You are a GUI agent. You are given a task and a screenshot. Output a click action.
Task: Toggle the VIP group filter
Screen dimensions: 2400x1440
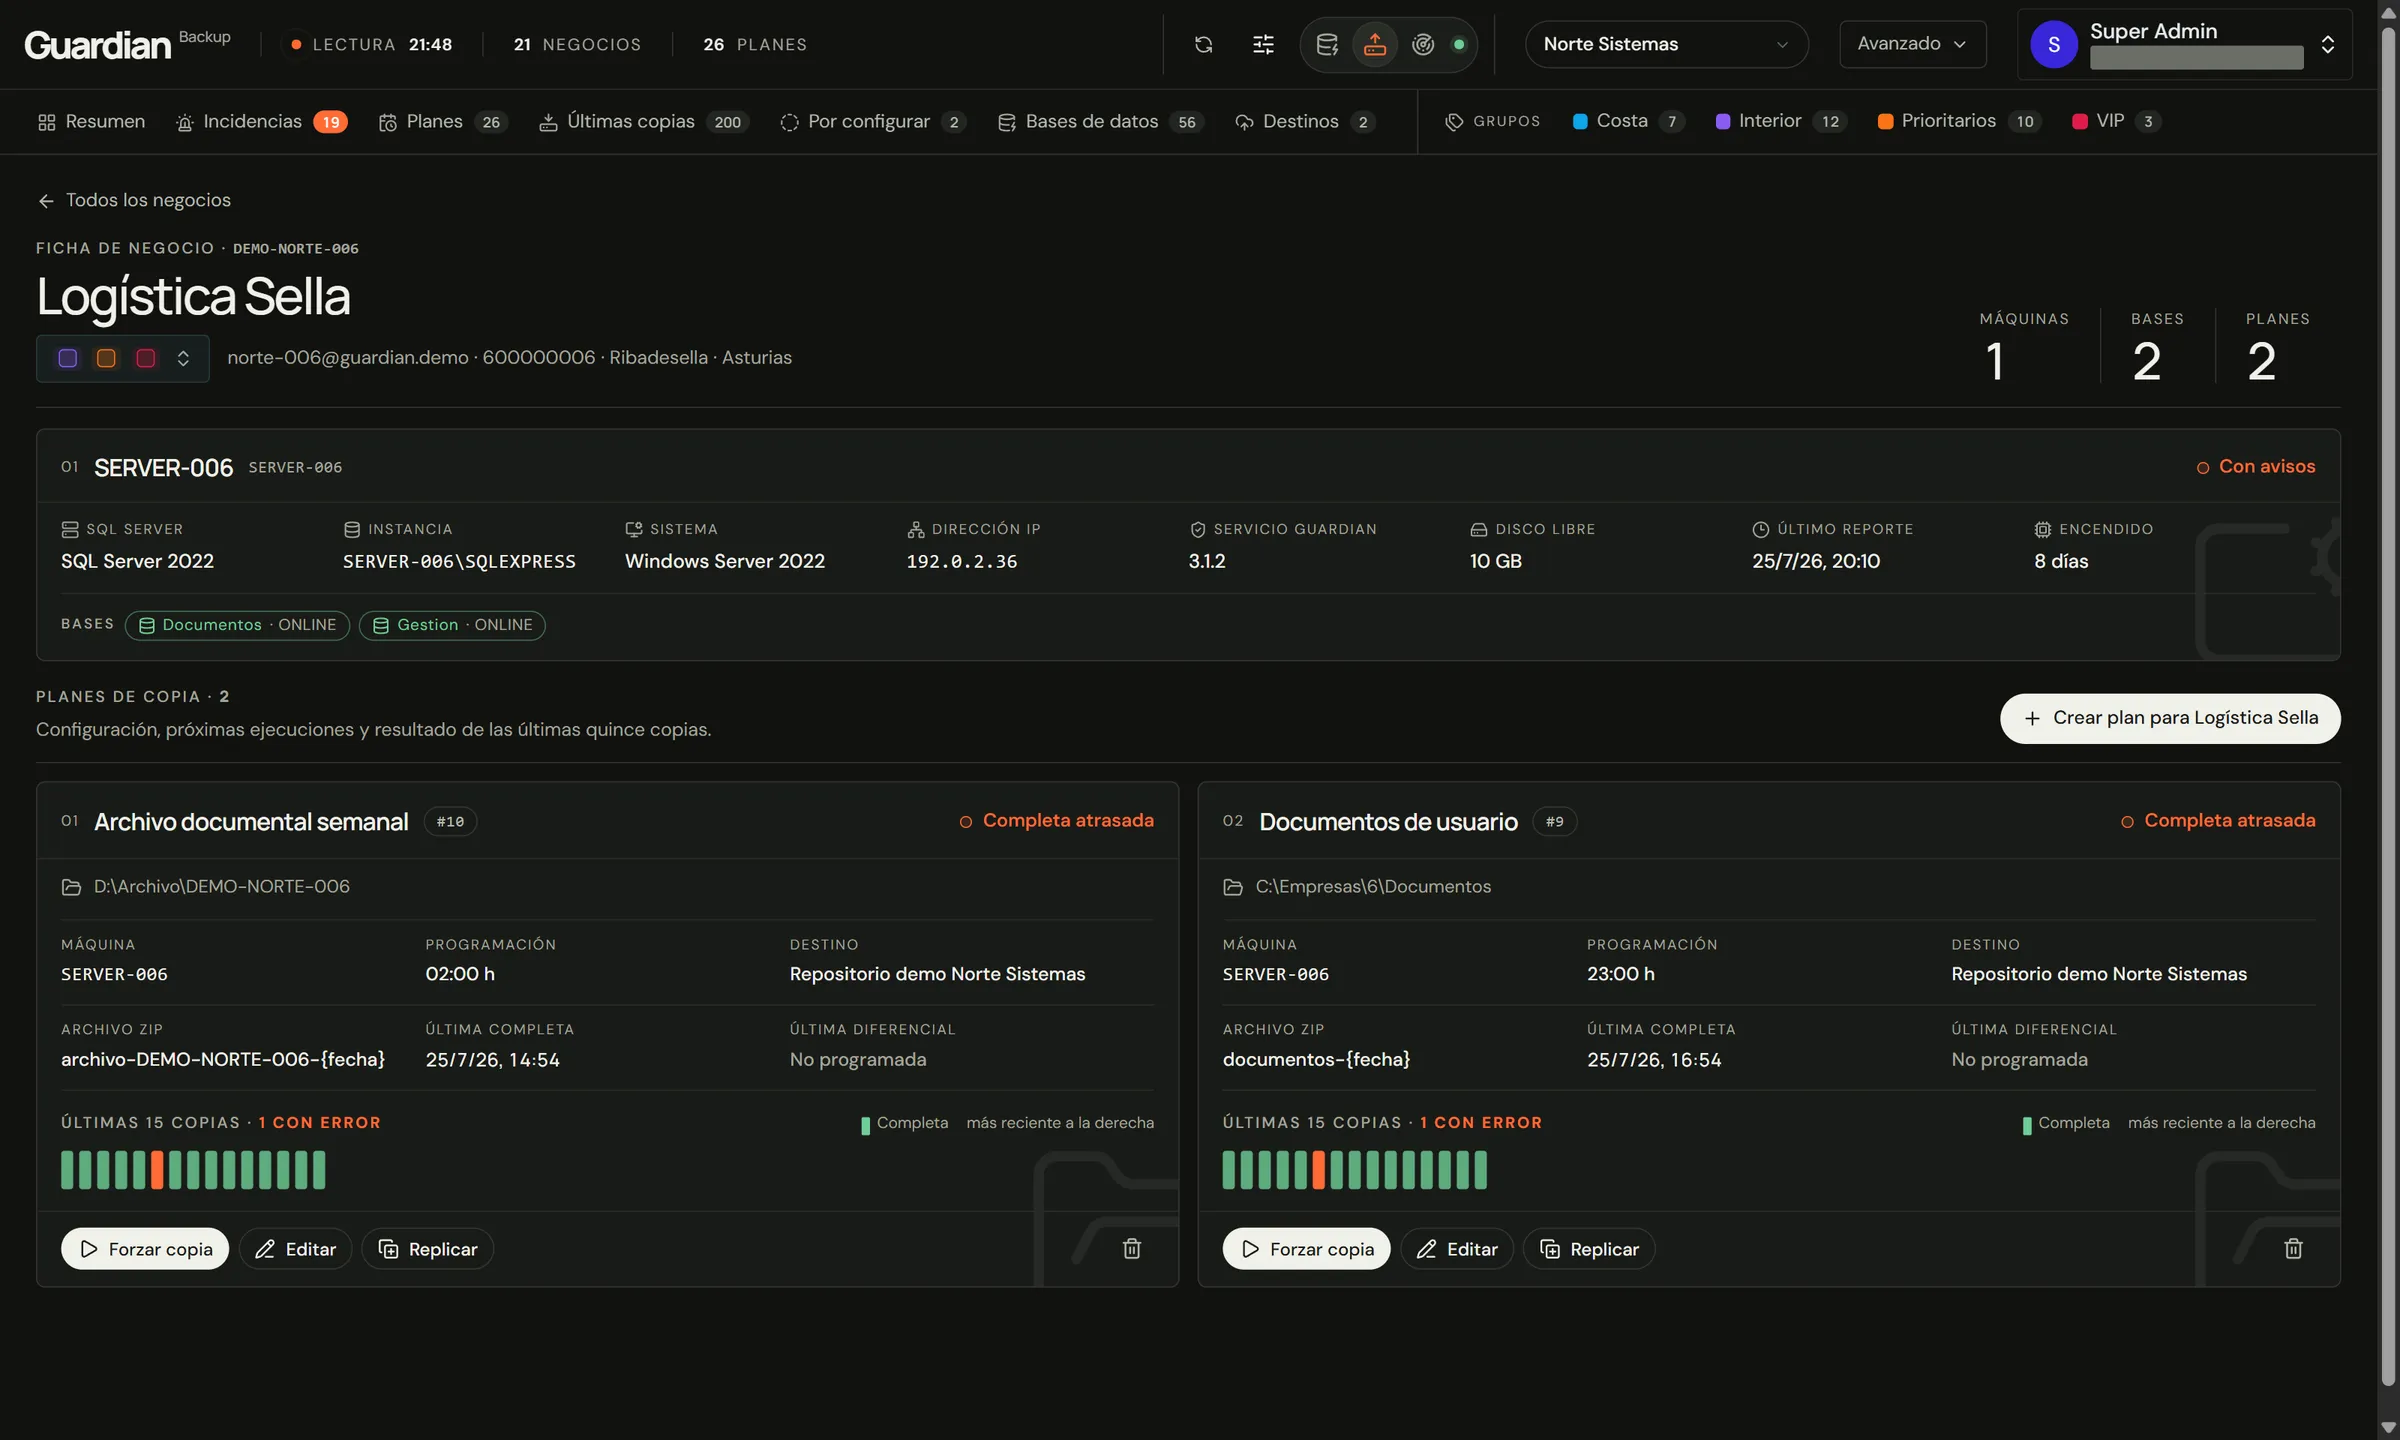(x=2116, y=121)
